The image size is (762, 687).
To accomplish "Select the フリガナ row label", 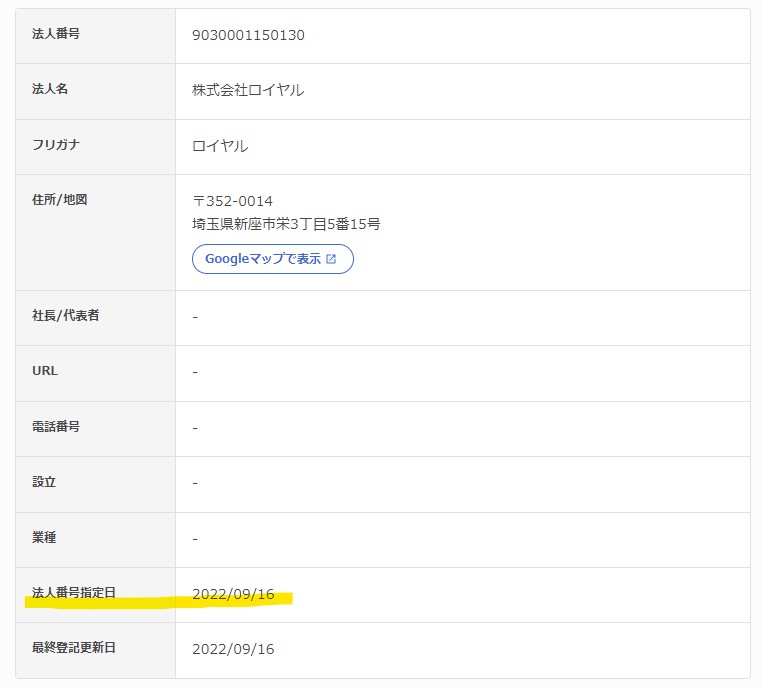I will [56, 145].
